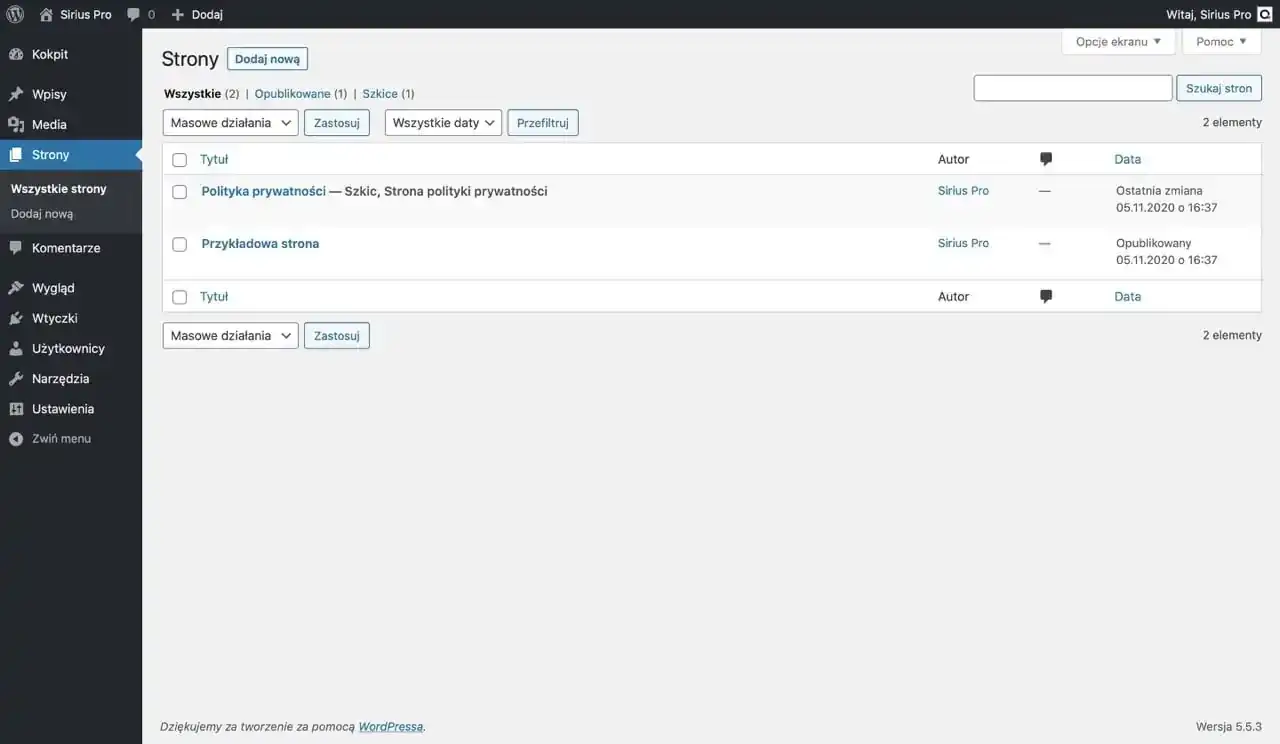This screenshot has height=744, width=1280.
Task: Open the WordPress logo menu
Action: [x=13, y=13]
